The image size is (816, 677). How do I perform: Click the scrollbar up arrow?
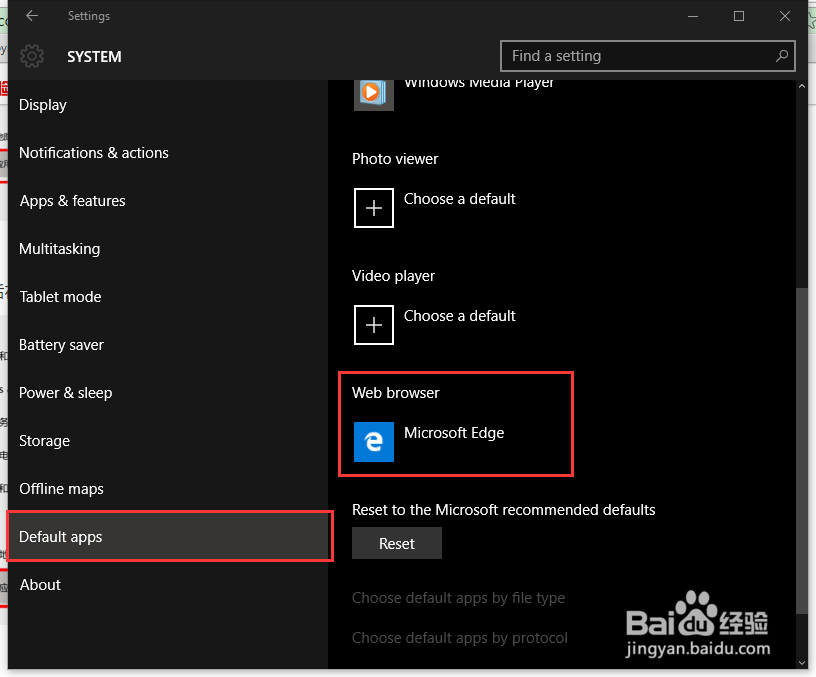(x=801, y=86)
